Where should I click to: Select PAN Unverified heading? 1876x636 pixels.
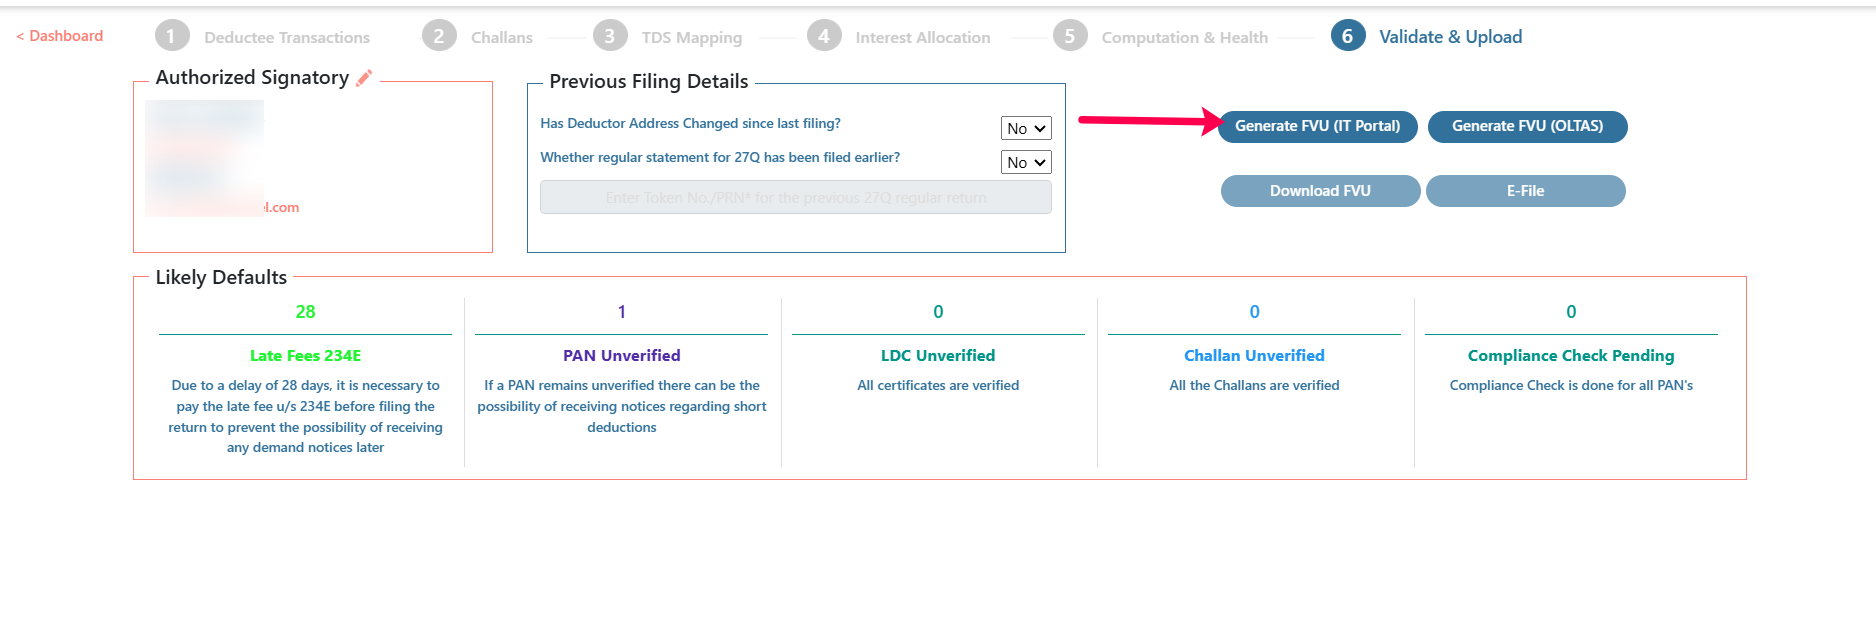622,356
